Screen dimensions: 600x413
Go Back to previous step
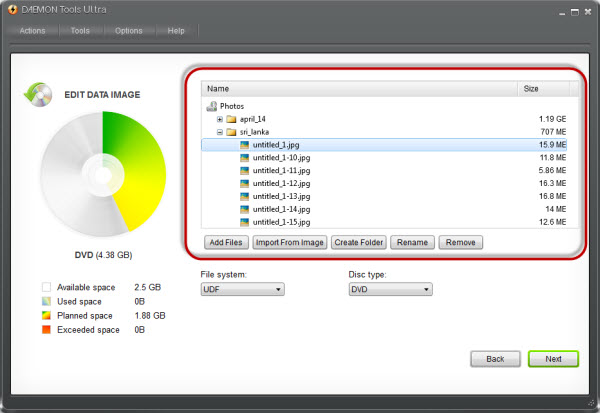click(x=495, y=359)
